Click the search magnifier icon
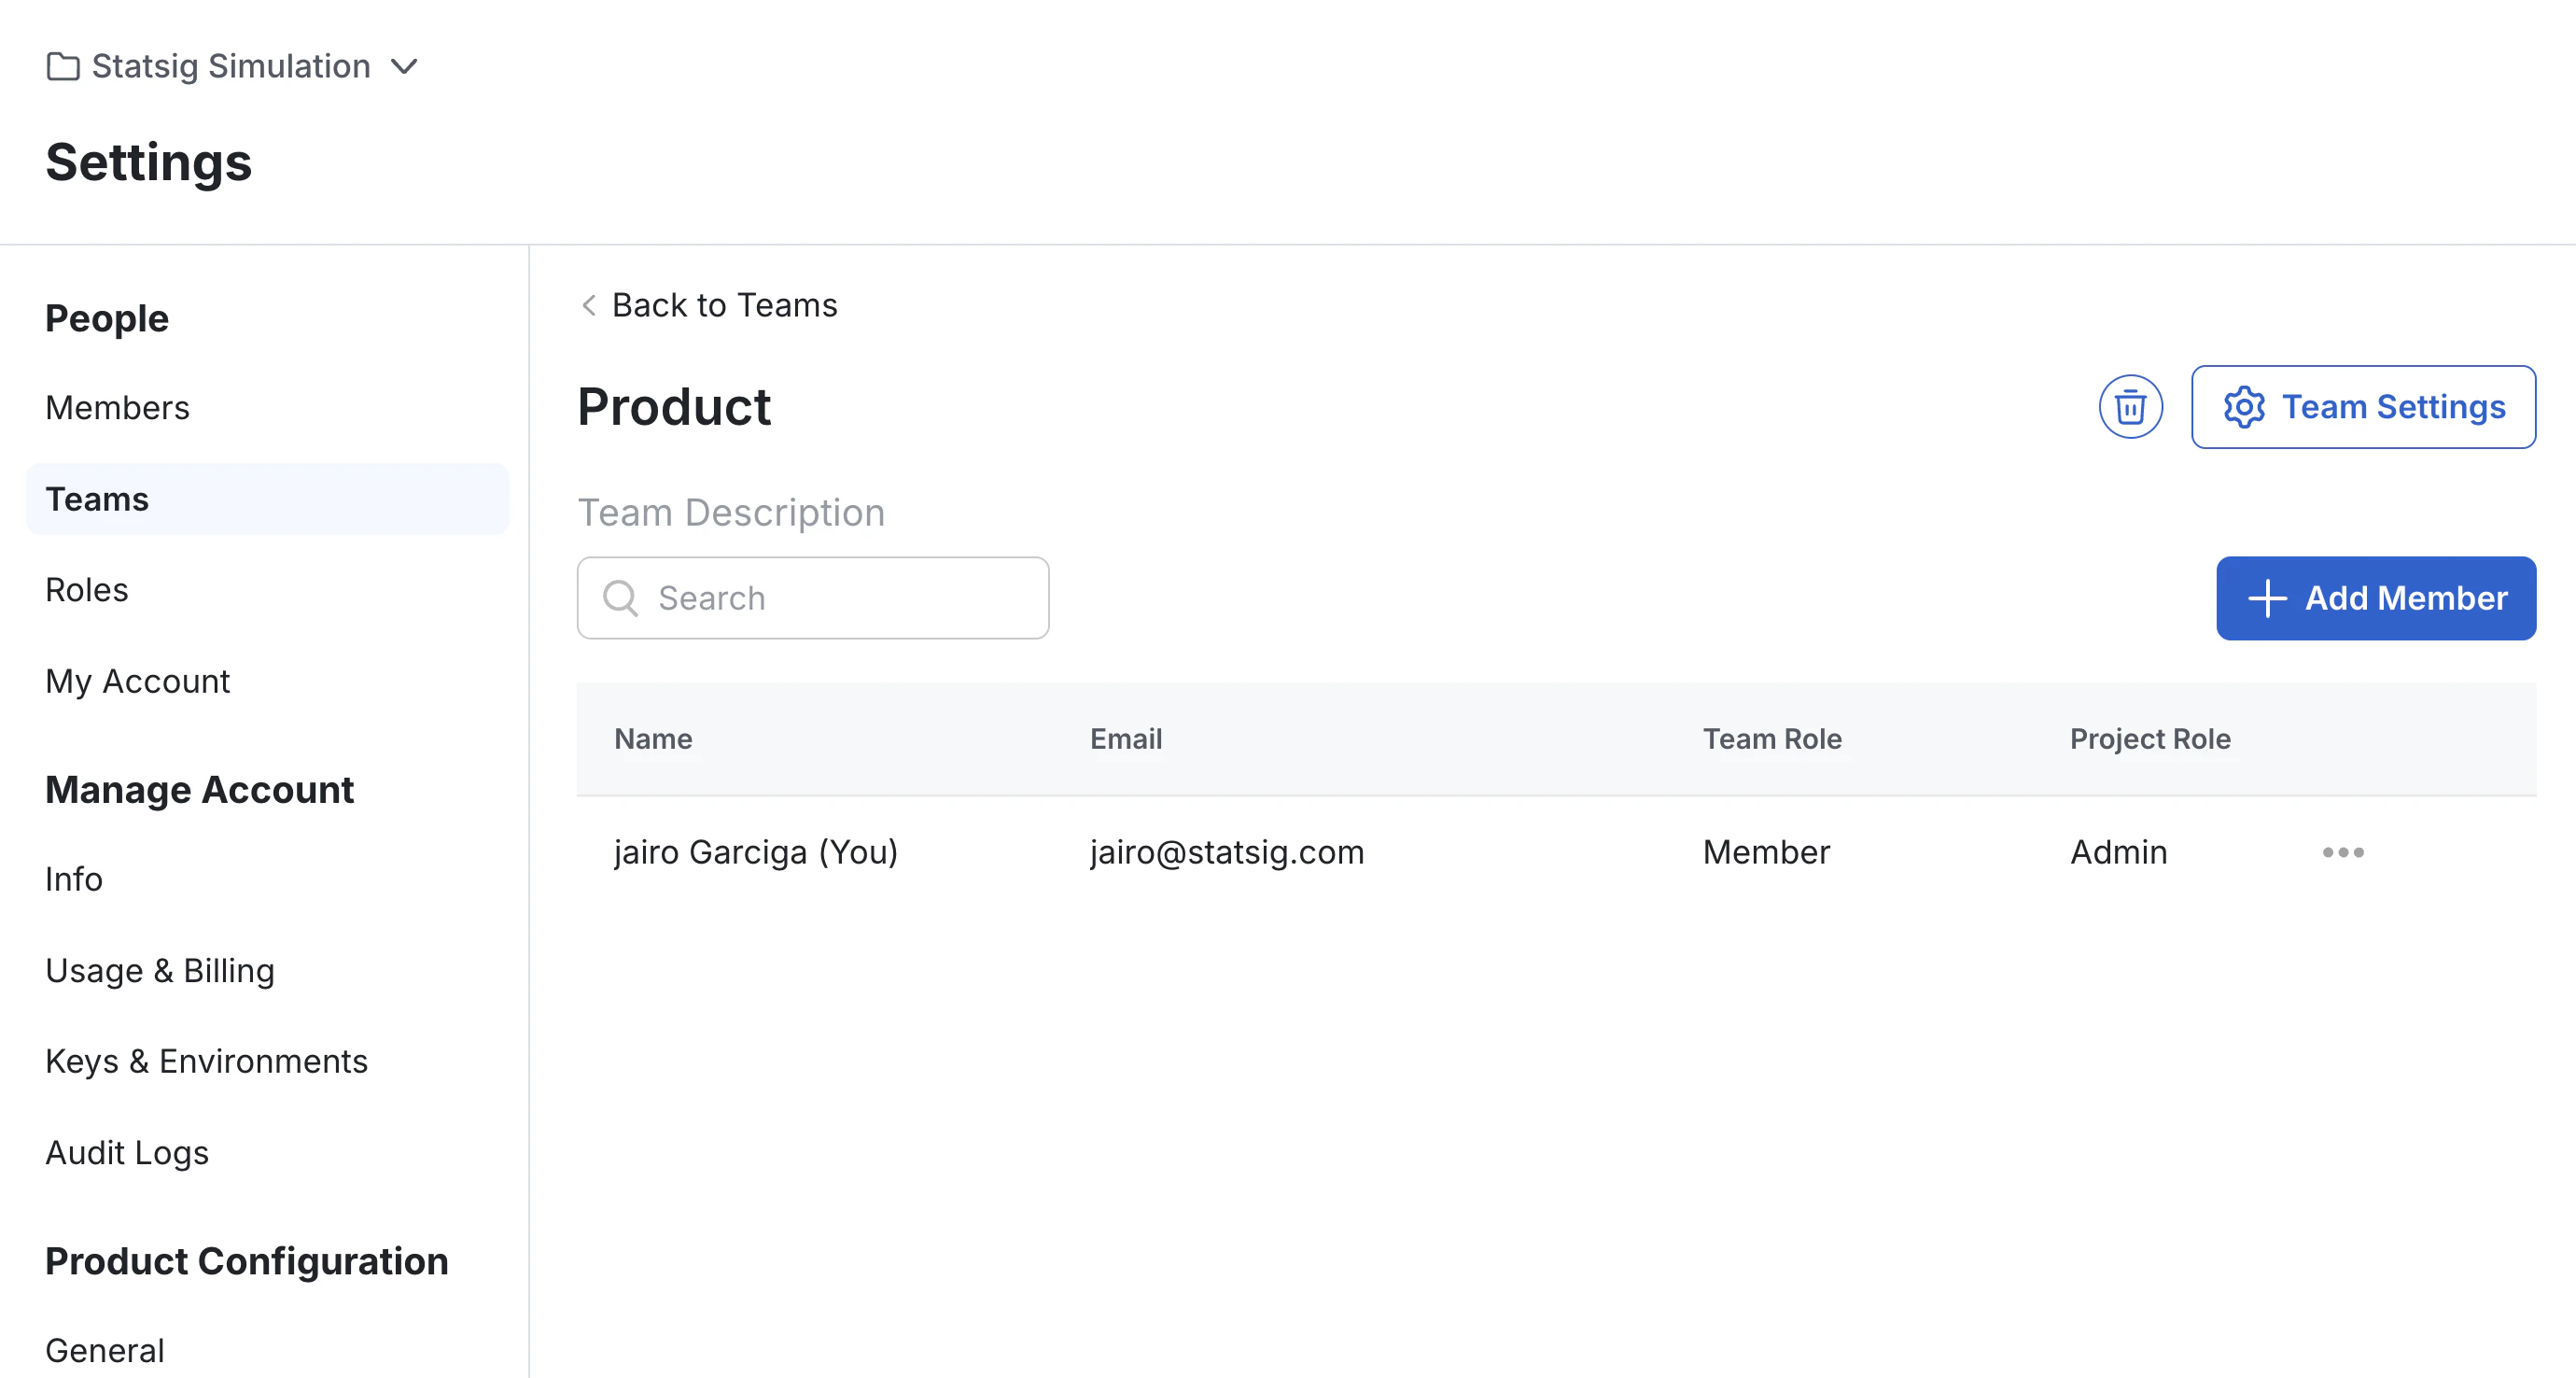The image size is (2576, 1378). pos(621,598)
